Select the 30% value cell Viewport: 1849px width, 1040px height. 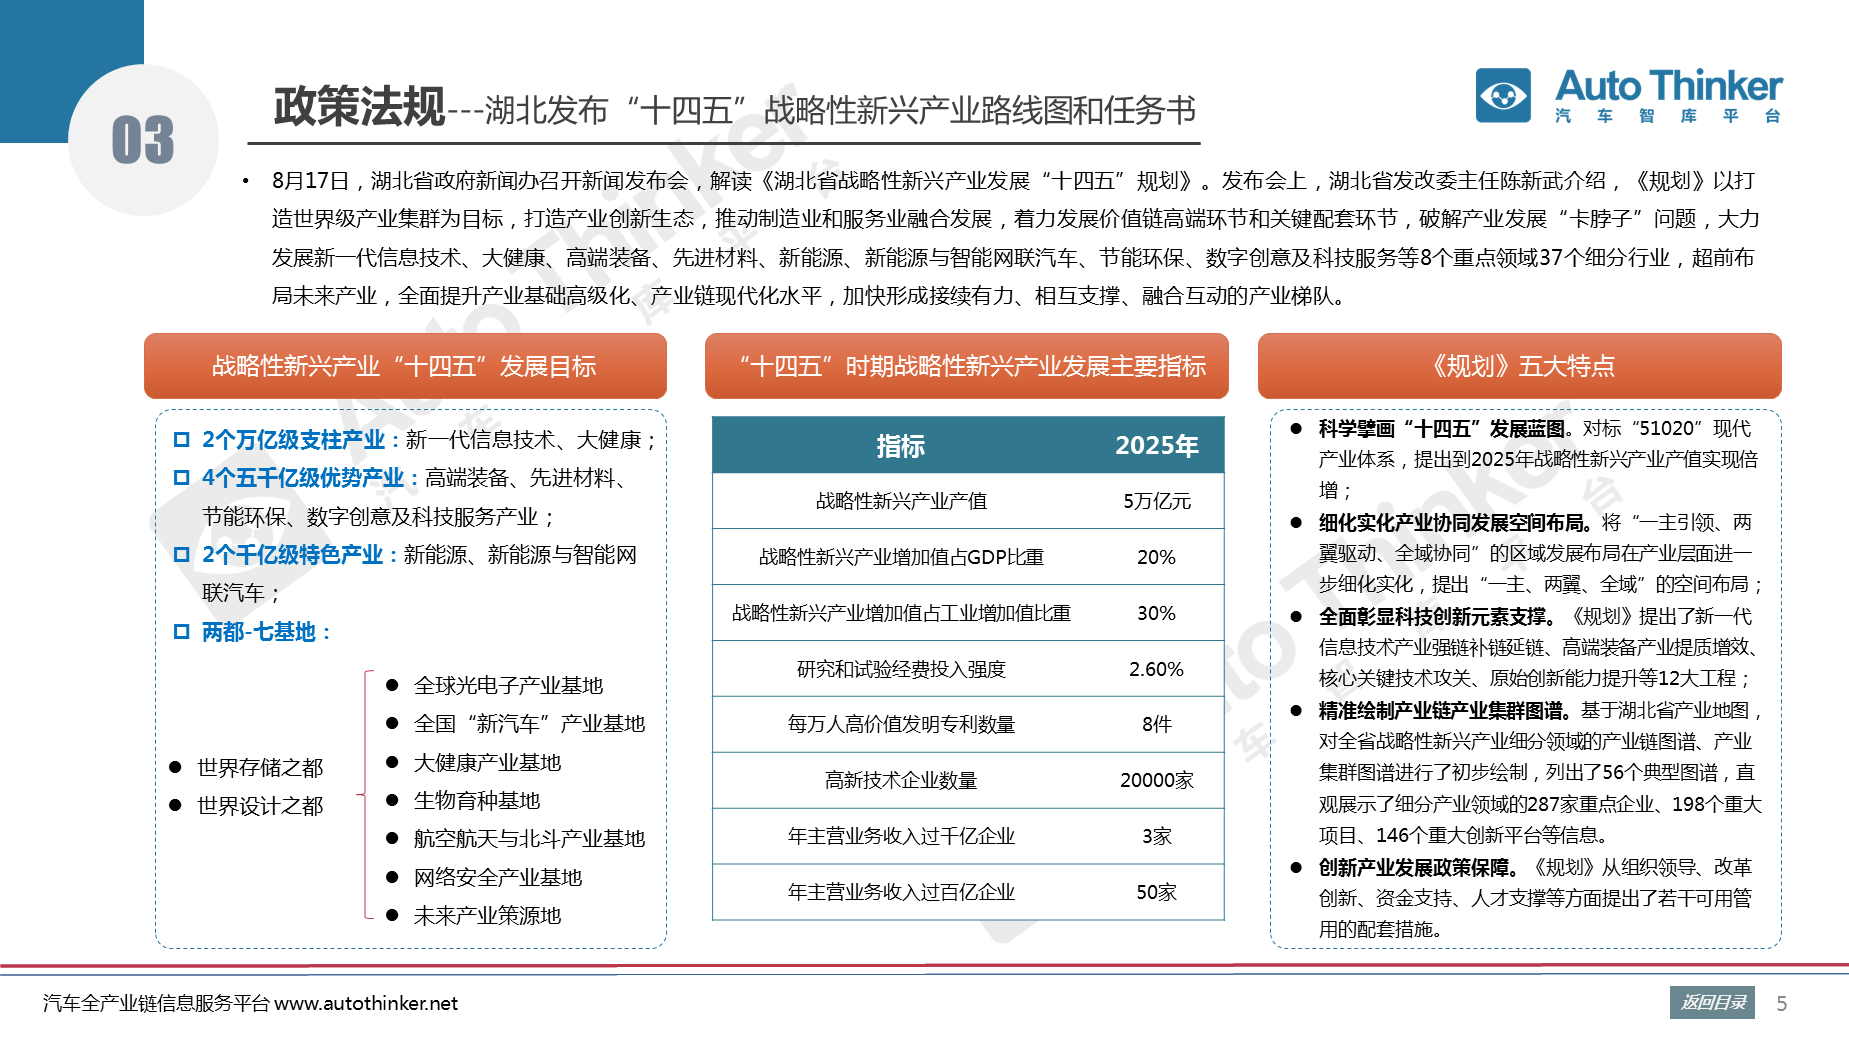[1157, 613]
